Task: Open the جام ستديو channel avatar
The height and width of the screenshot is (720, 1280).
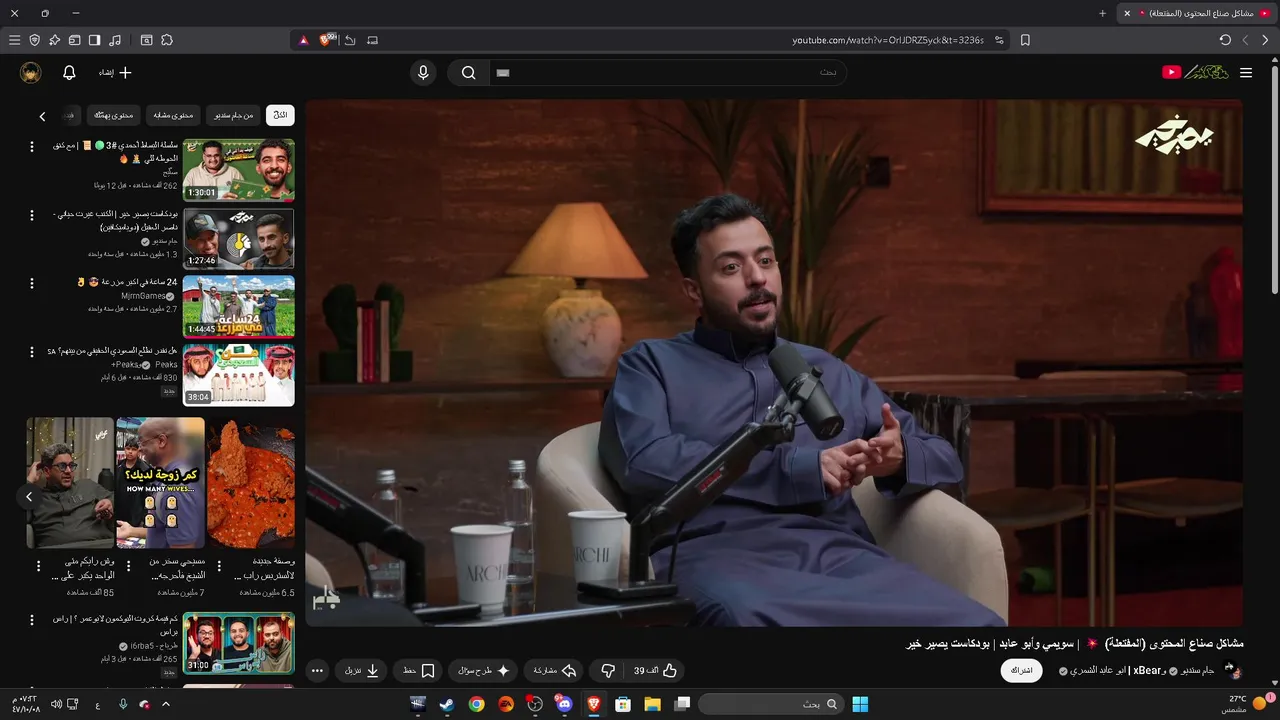Action: (1232, 670)
